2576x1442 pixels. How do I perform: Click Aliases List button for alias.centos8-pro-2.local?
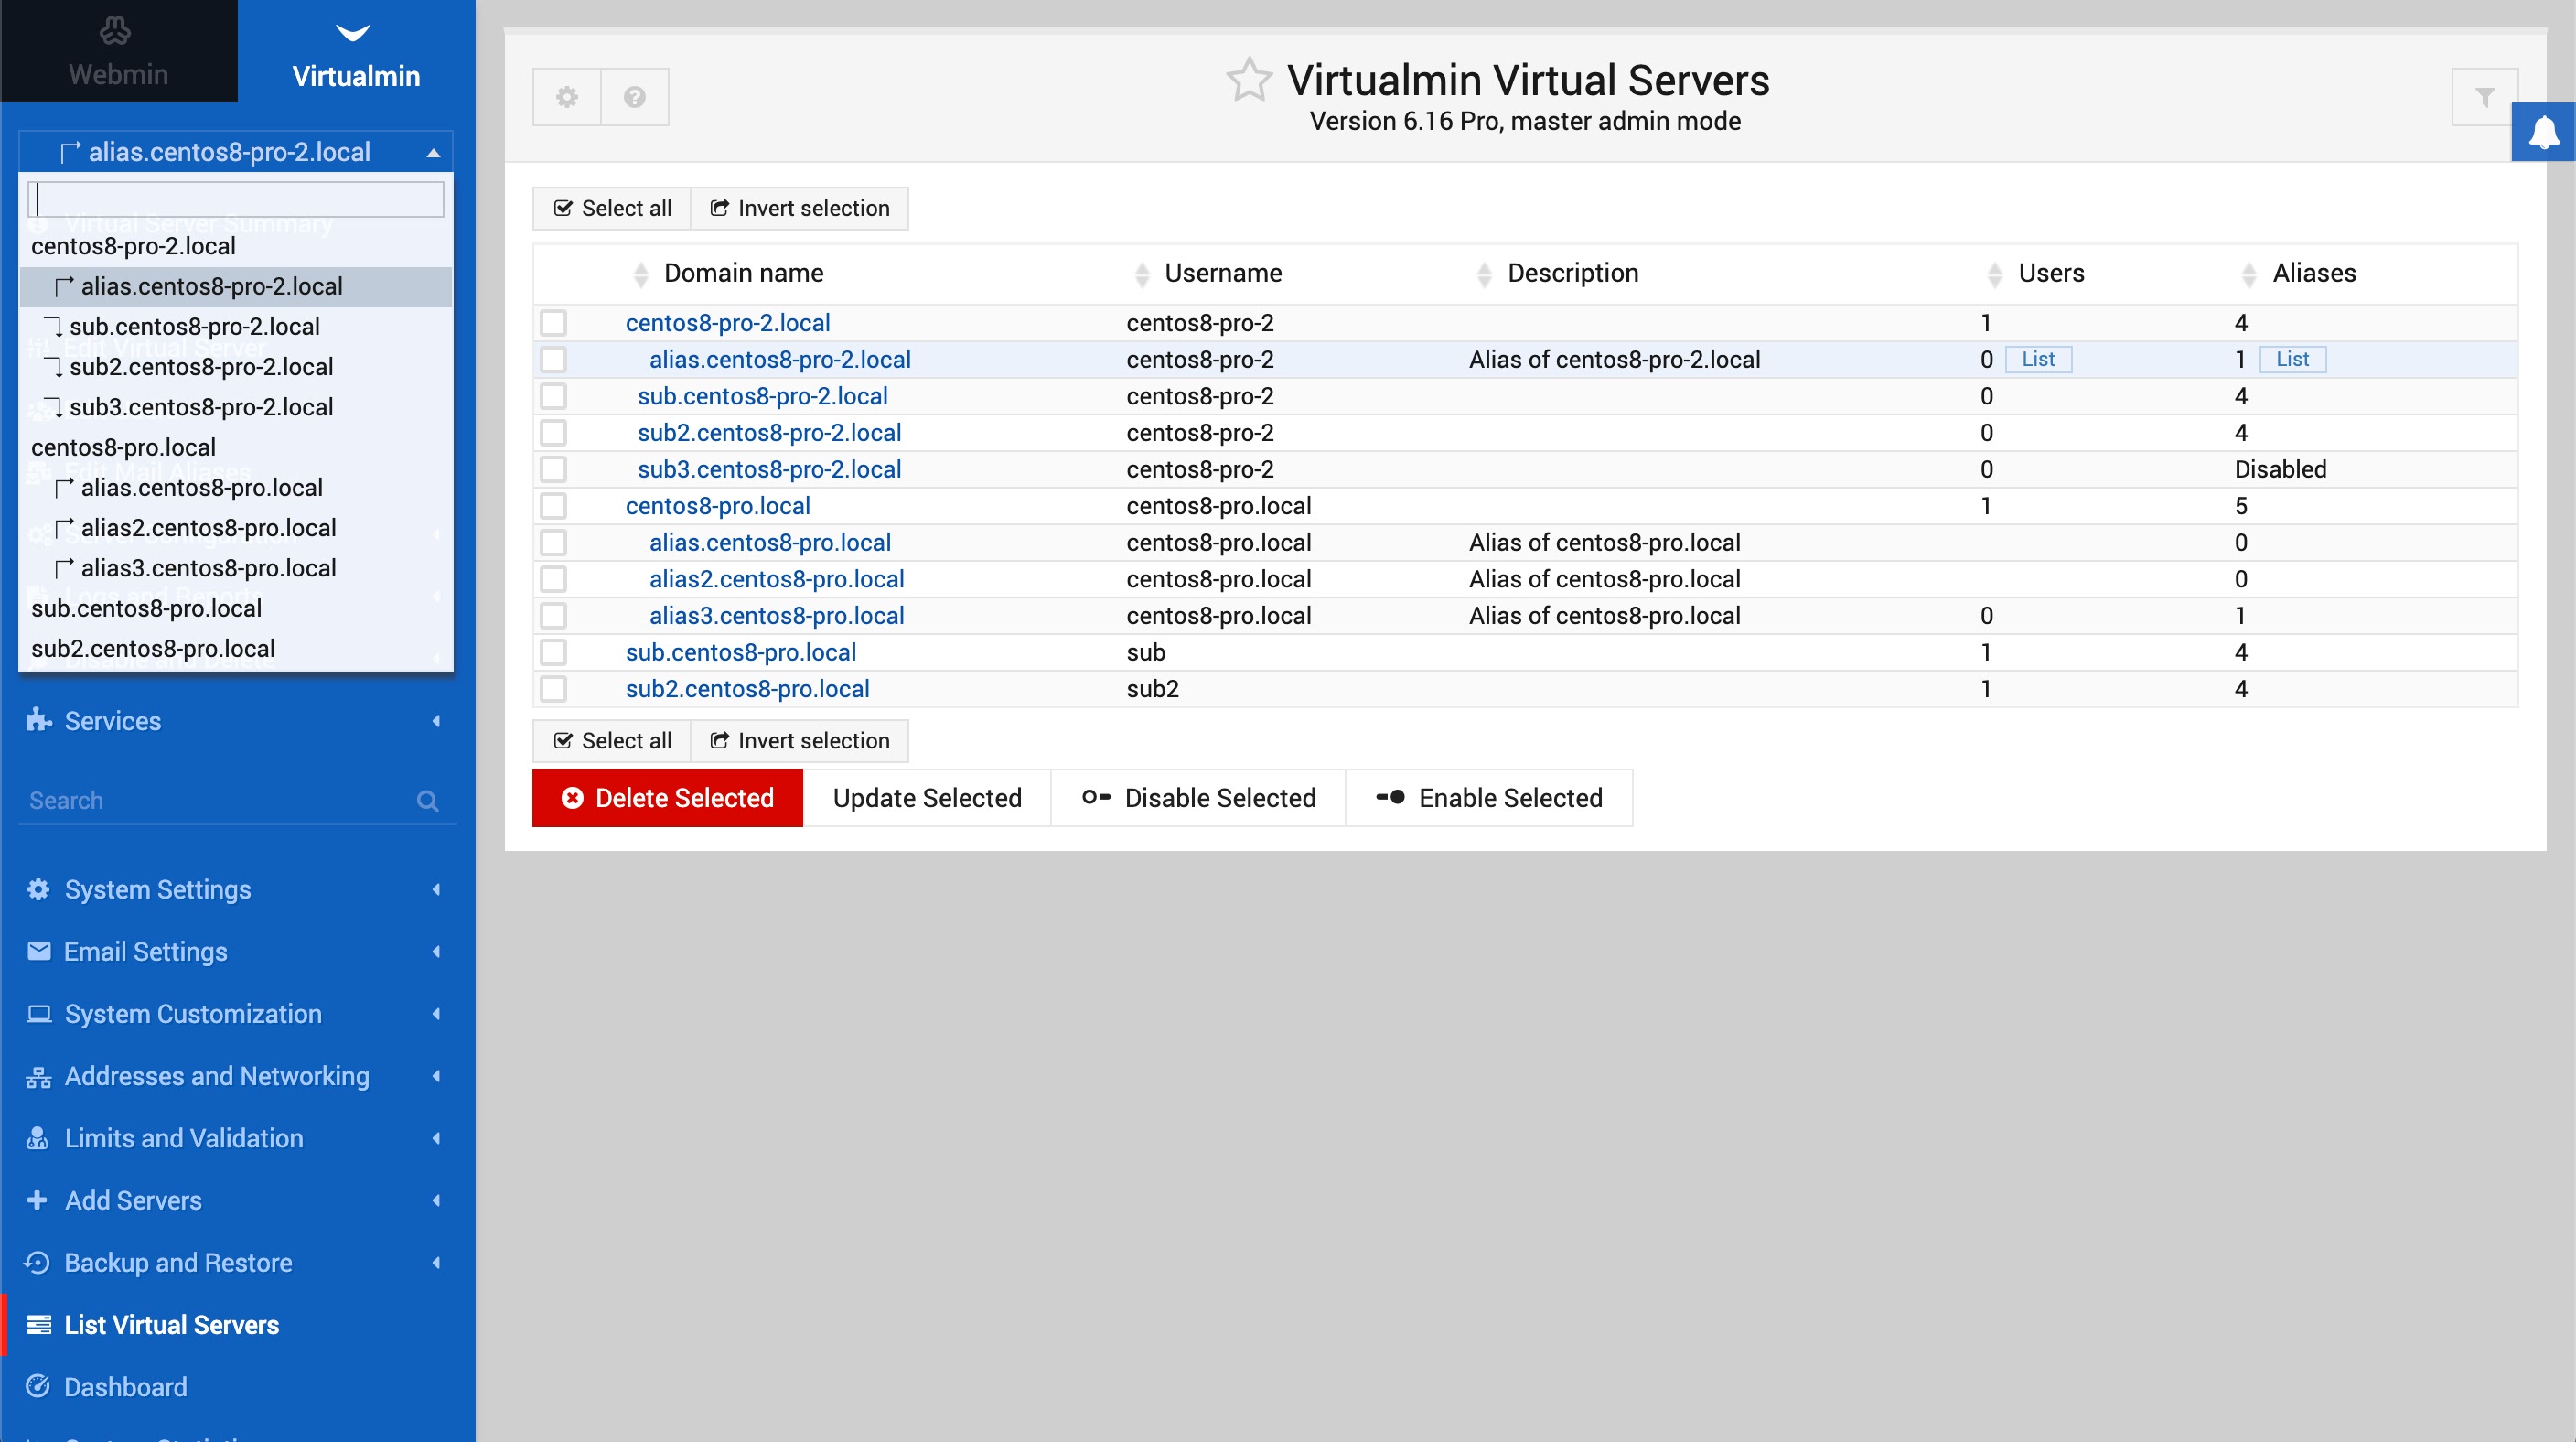point(2292,360)
